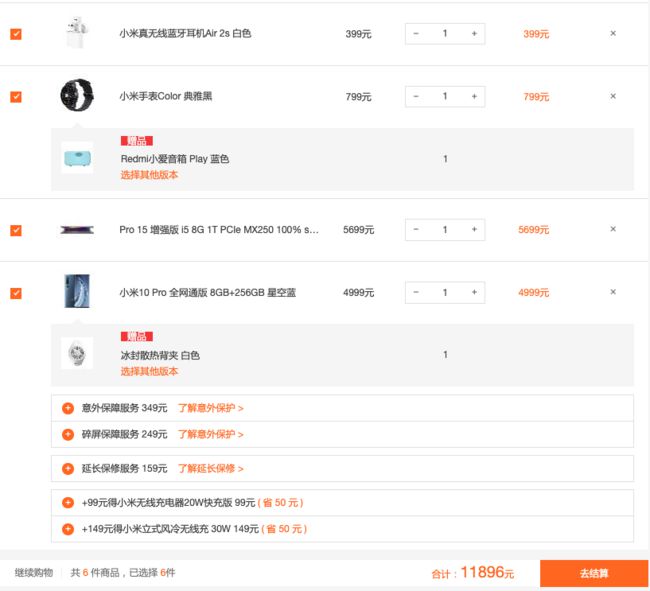Viewport: 650px width, 591px height.
Task: Click 继续购物 to keep shopping
Action: pos(34,573)
